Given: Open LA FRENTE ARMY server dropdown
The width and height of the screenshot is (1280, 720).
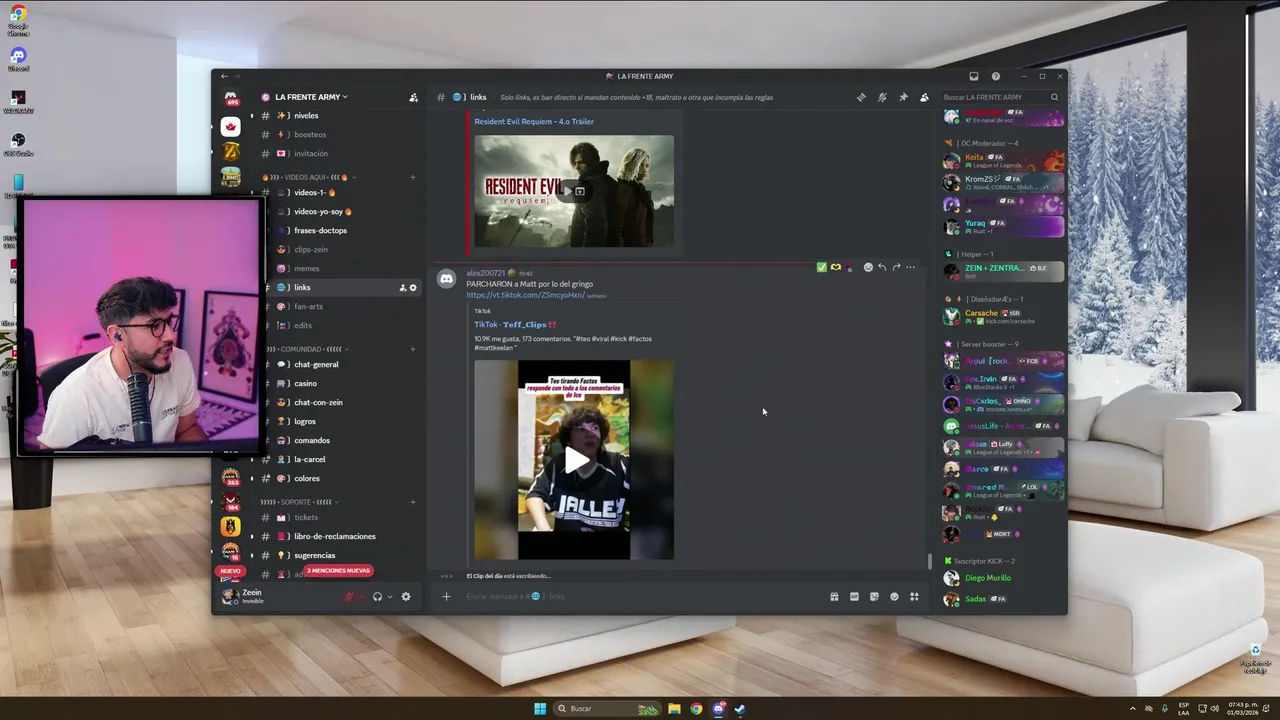Looking at the screenshot, I should tap(310, 97).
